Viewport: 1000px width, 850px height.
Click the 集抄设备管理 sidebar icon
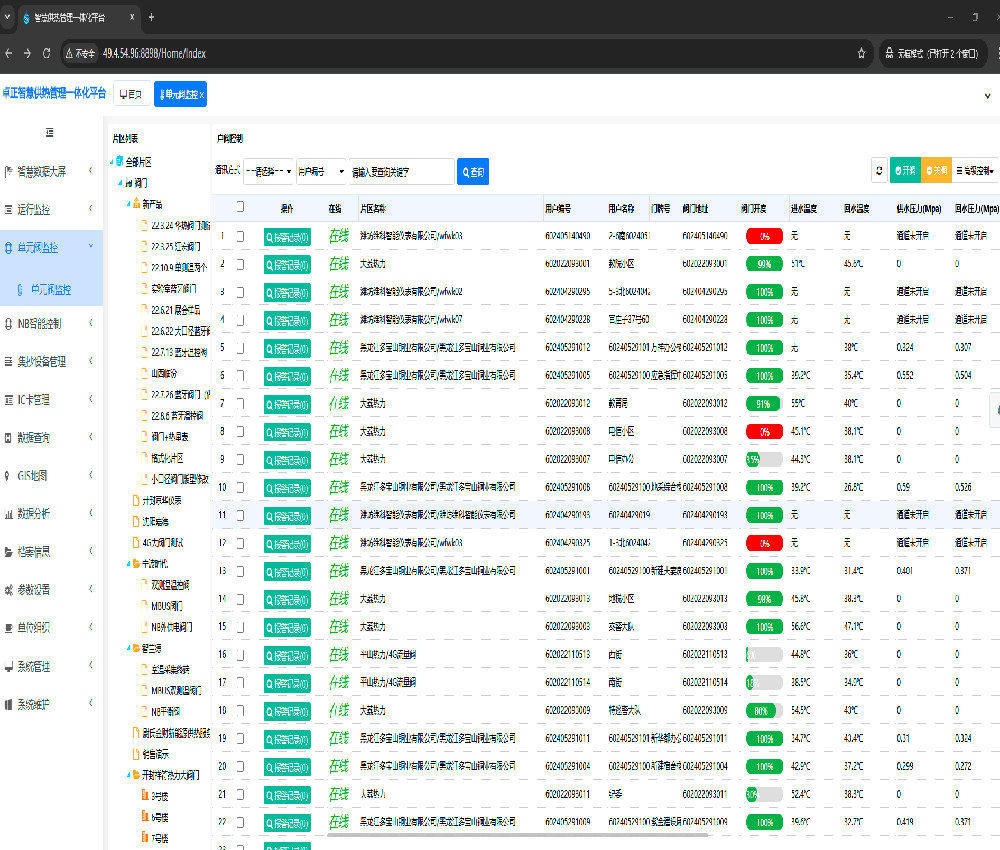[8, 362]
